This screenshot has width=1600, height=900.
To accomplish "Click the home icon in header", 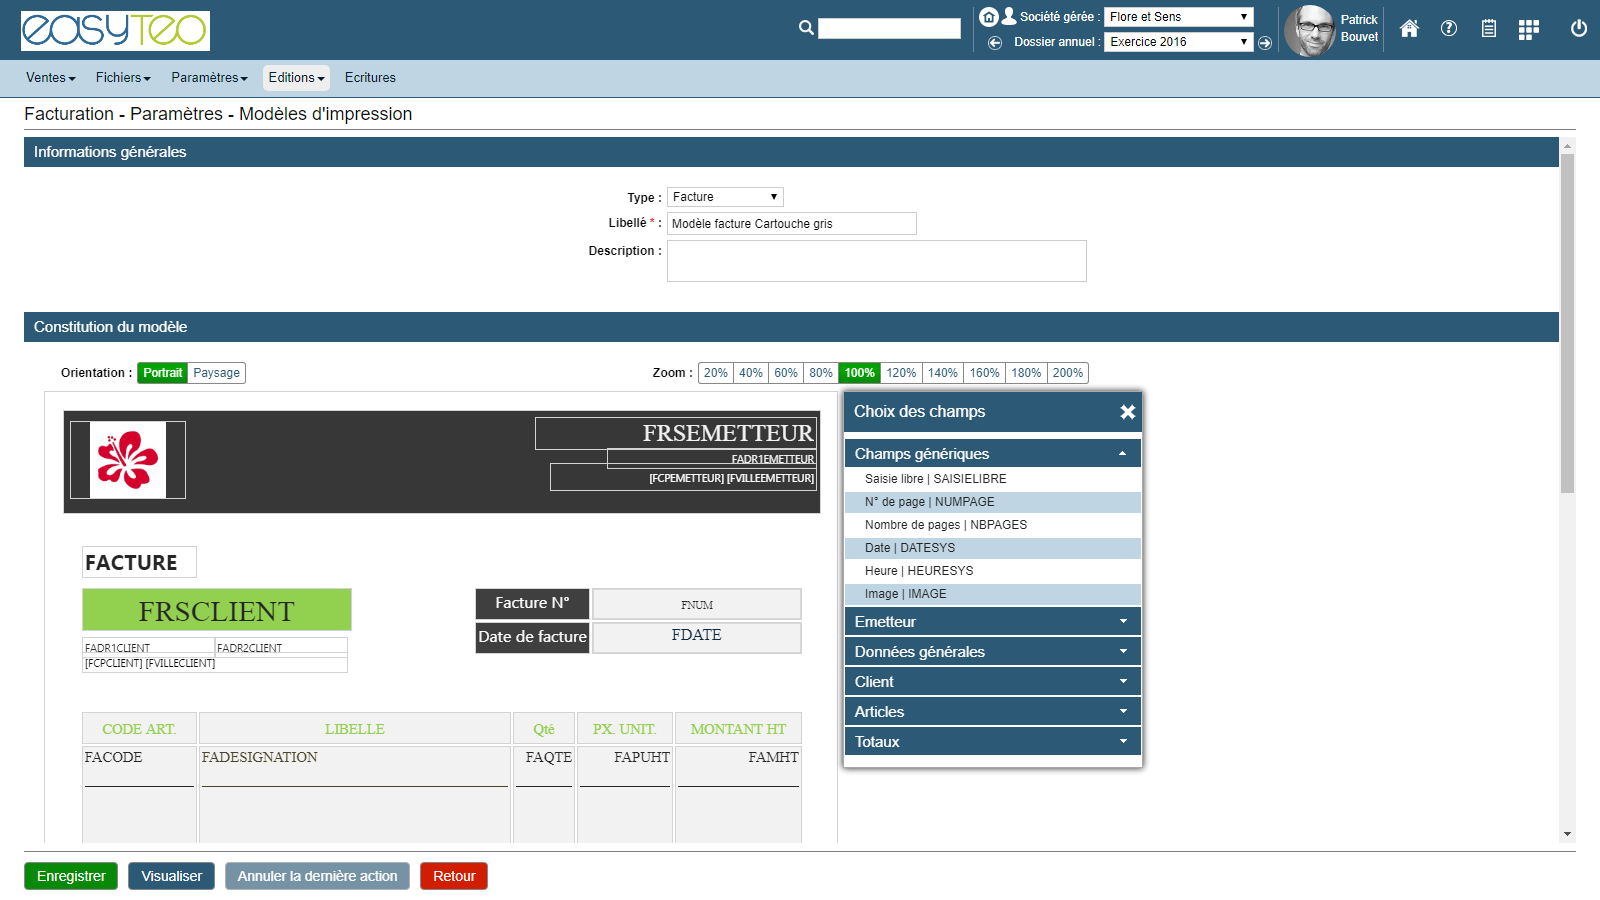I will click(x=1409, y=29).
